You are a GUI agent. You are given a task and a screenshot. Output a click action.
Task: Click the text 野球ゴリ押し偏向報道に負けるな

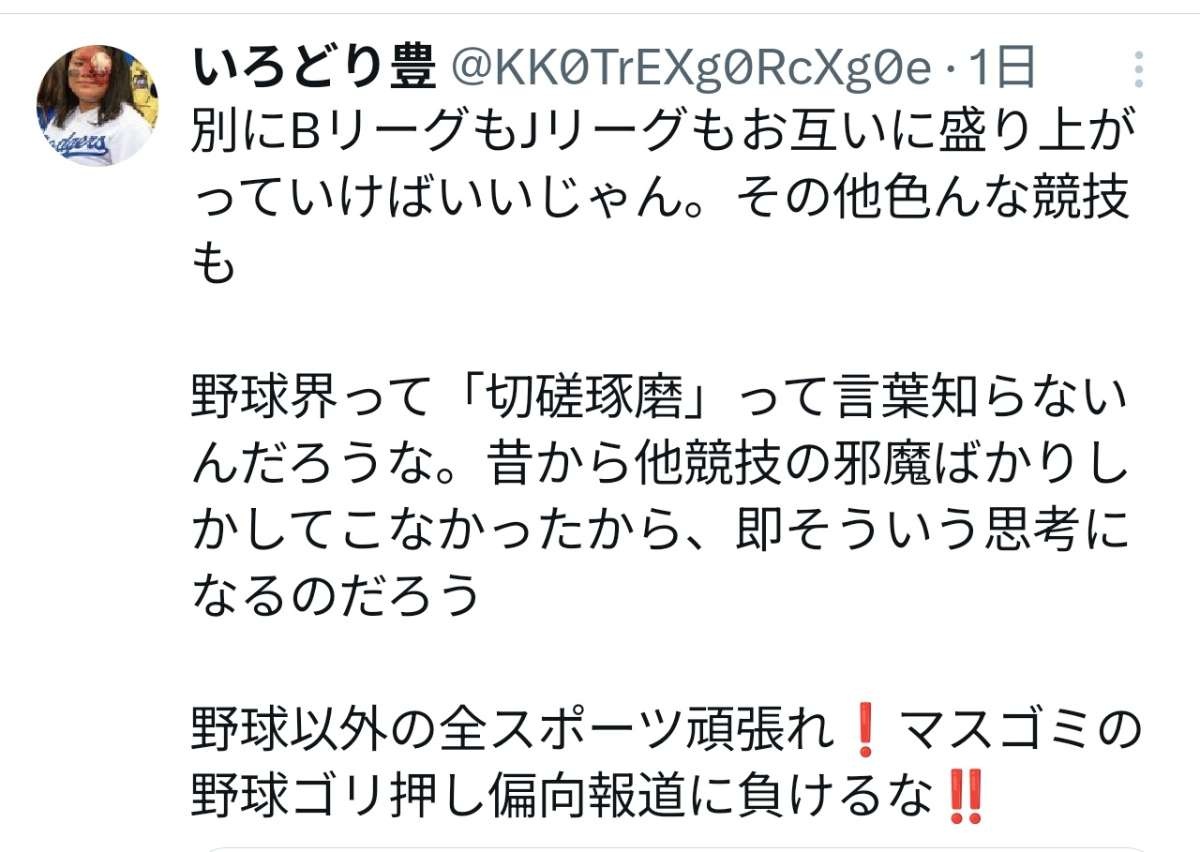click(x=565, y=798)
